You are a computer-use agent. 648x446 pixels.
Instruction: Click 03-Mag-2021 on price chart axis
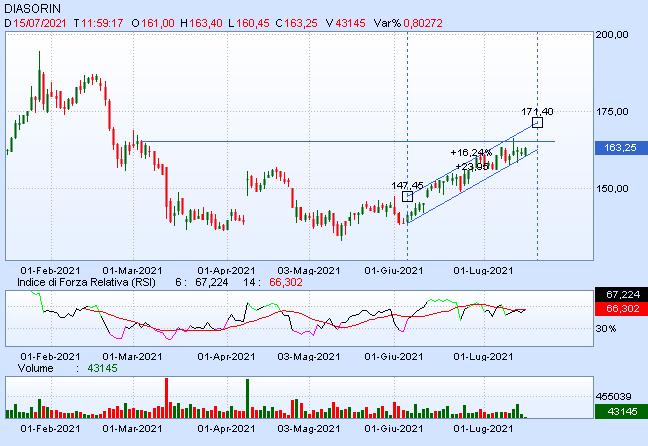309,271
